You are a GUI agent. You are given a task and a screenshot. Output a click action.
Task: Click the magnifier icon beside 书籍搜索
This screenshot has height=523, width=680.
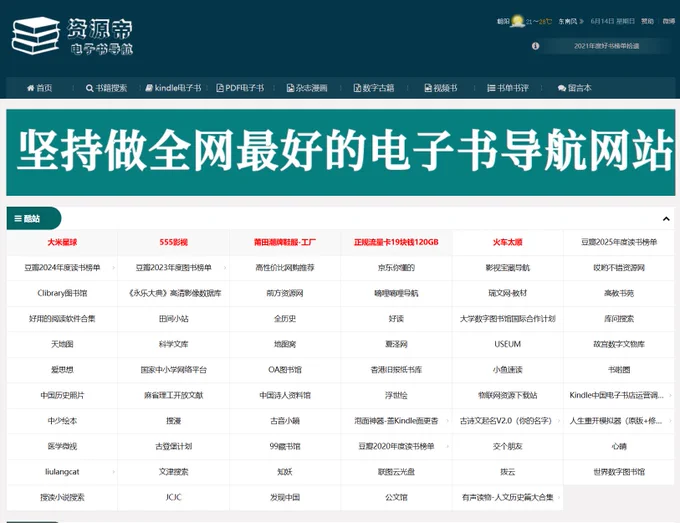tap(89, 88)
